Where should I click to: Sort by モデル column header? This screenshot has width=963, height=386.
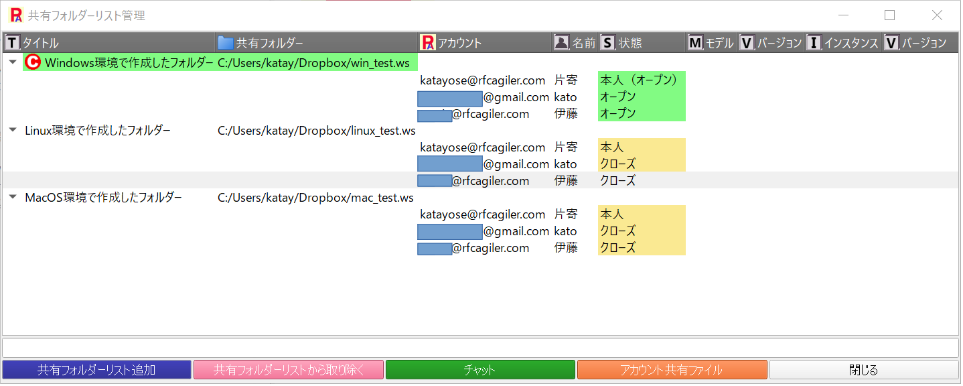[711, 43]
